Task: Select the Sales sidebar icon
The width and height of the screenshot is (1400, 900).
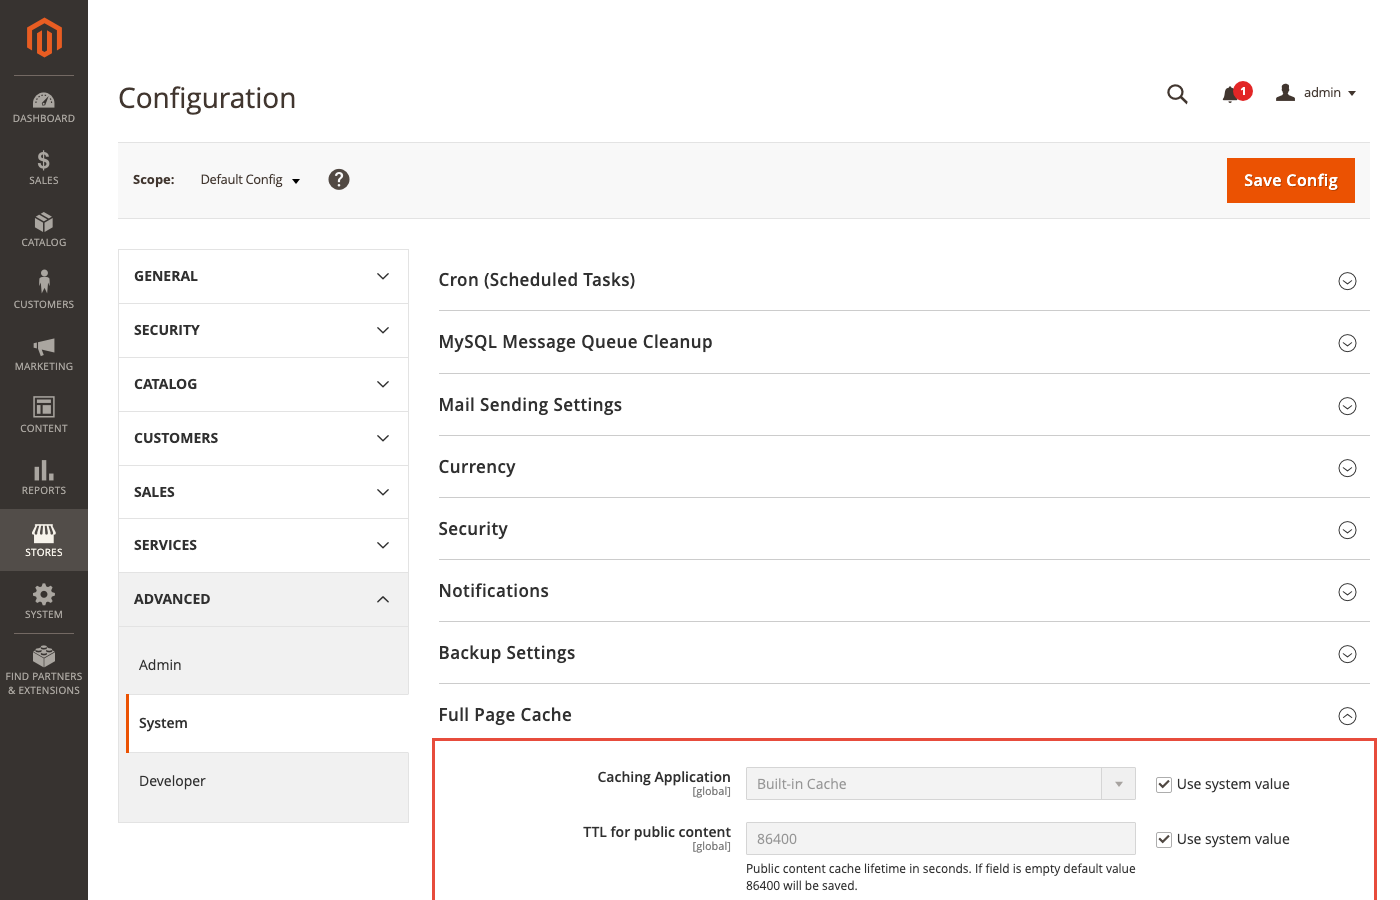Action: (x=43, y=169)
